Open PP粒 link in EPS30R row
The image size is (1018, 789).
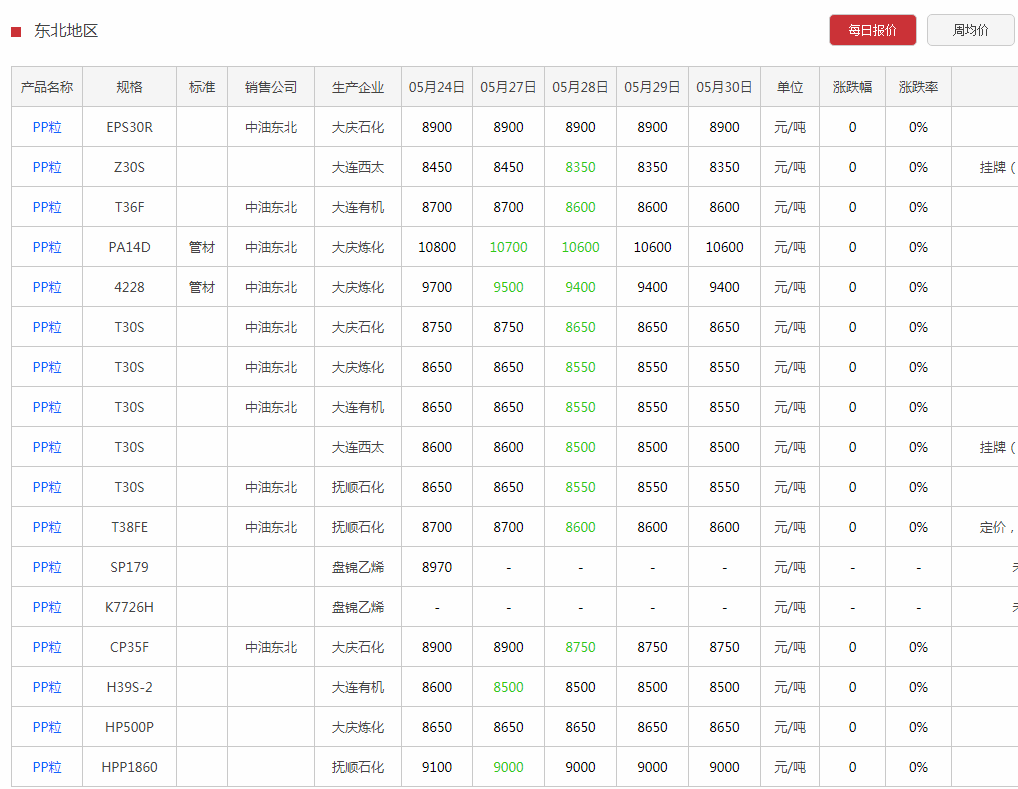click(47, 127)
